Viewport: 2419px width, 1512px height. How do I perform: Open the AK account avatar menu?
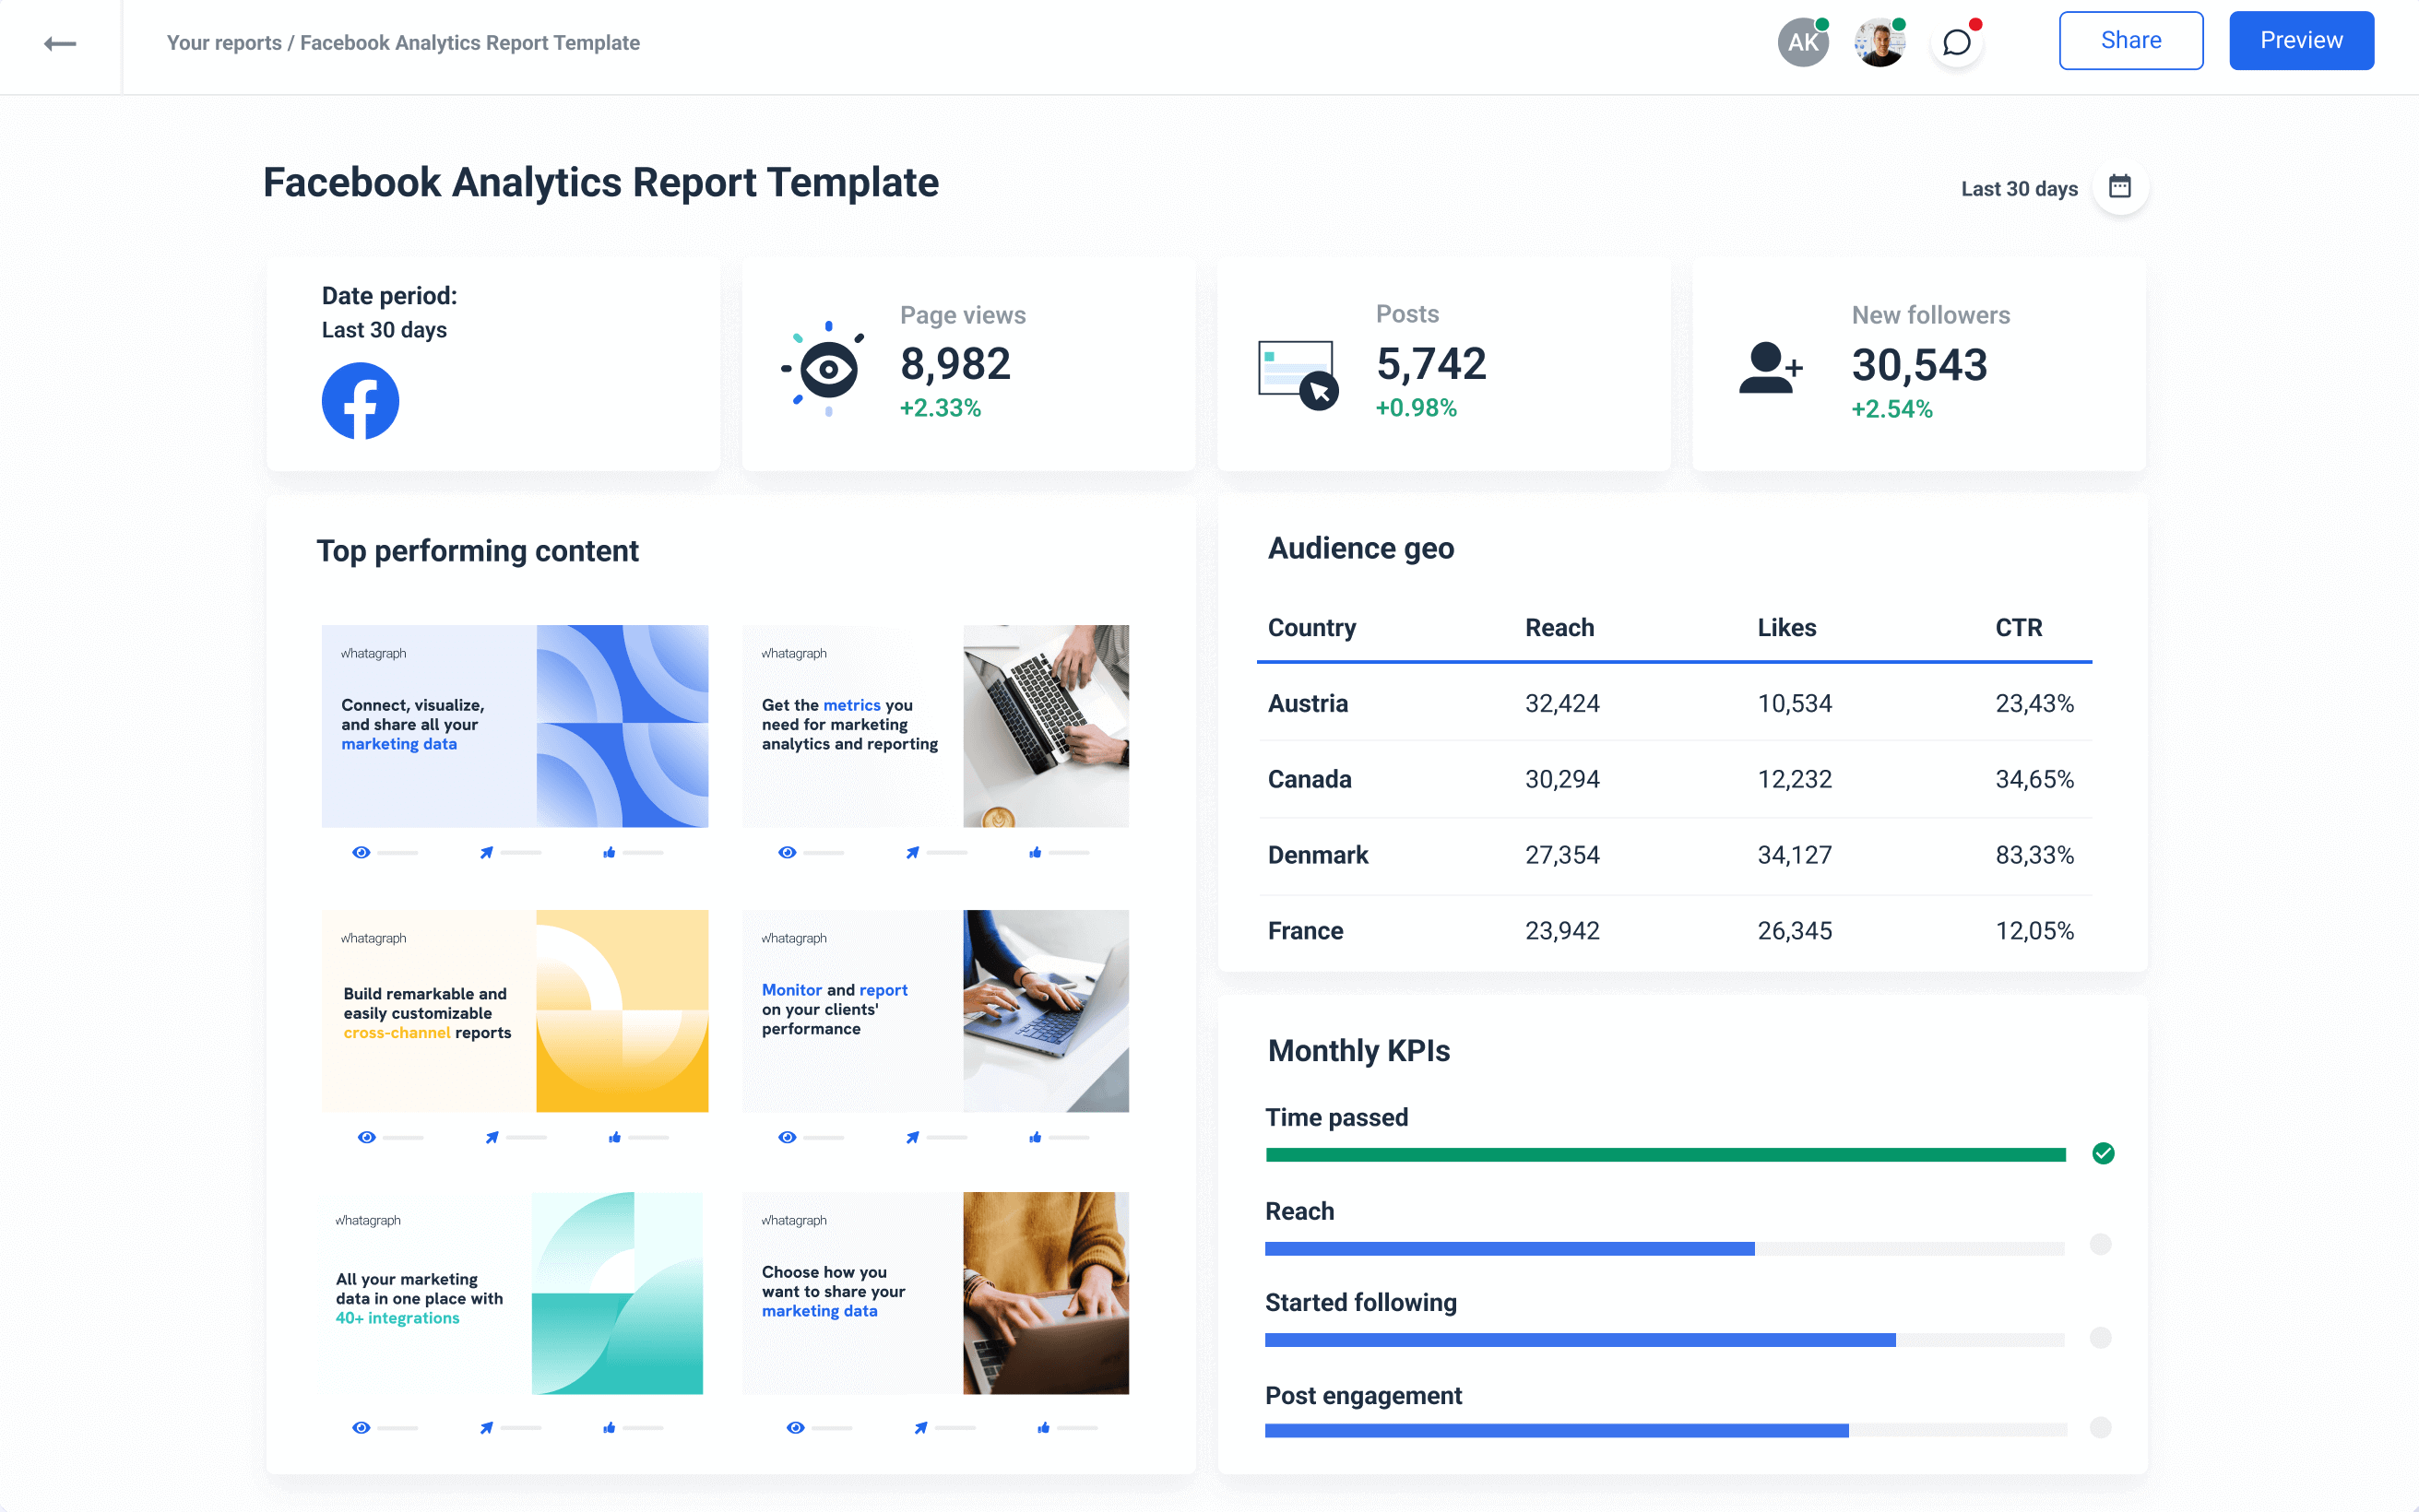(x=1802, y=42)
